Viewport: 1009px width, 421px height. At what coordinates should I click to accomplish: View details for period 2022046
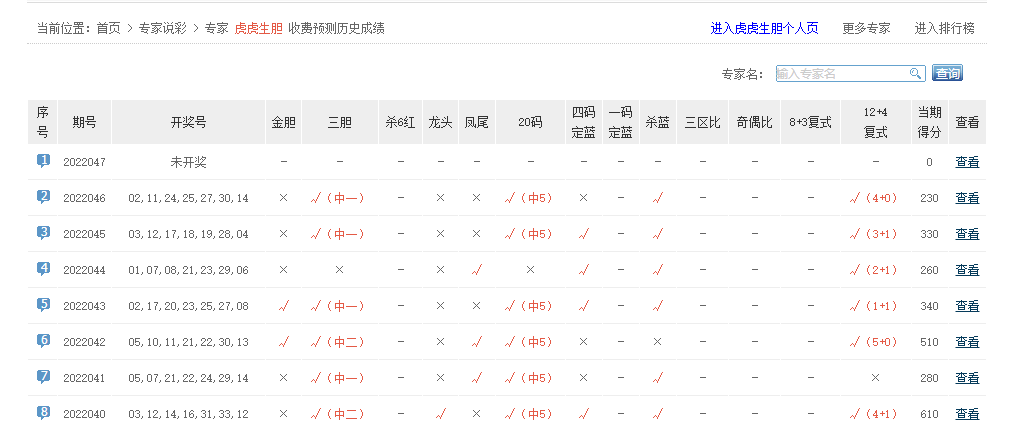[x=967, y=198]
